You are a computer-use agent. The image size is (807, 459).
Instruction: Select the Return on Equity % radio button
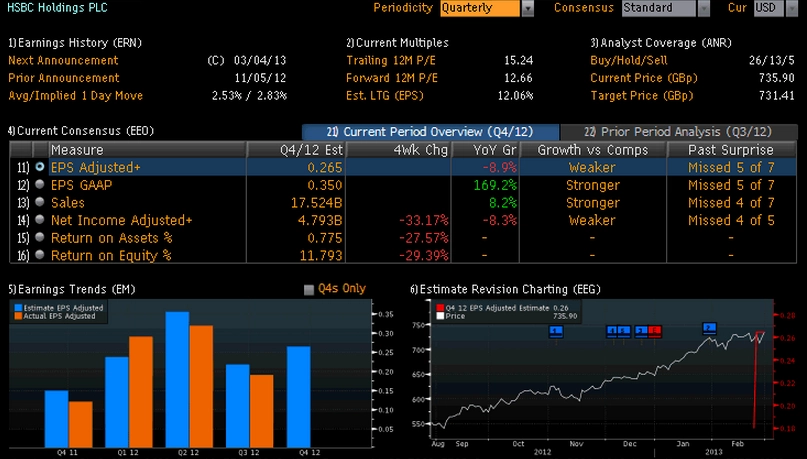pos(40,254)
